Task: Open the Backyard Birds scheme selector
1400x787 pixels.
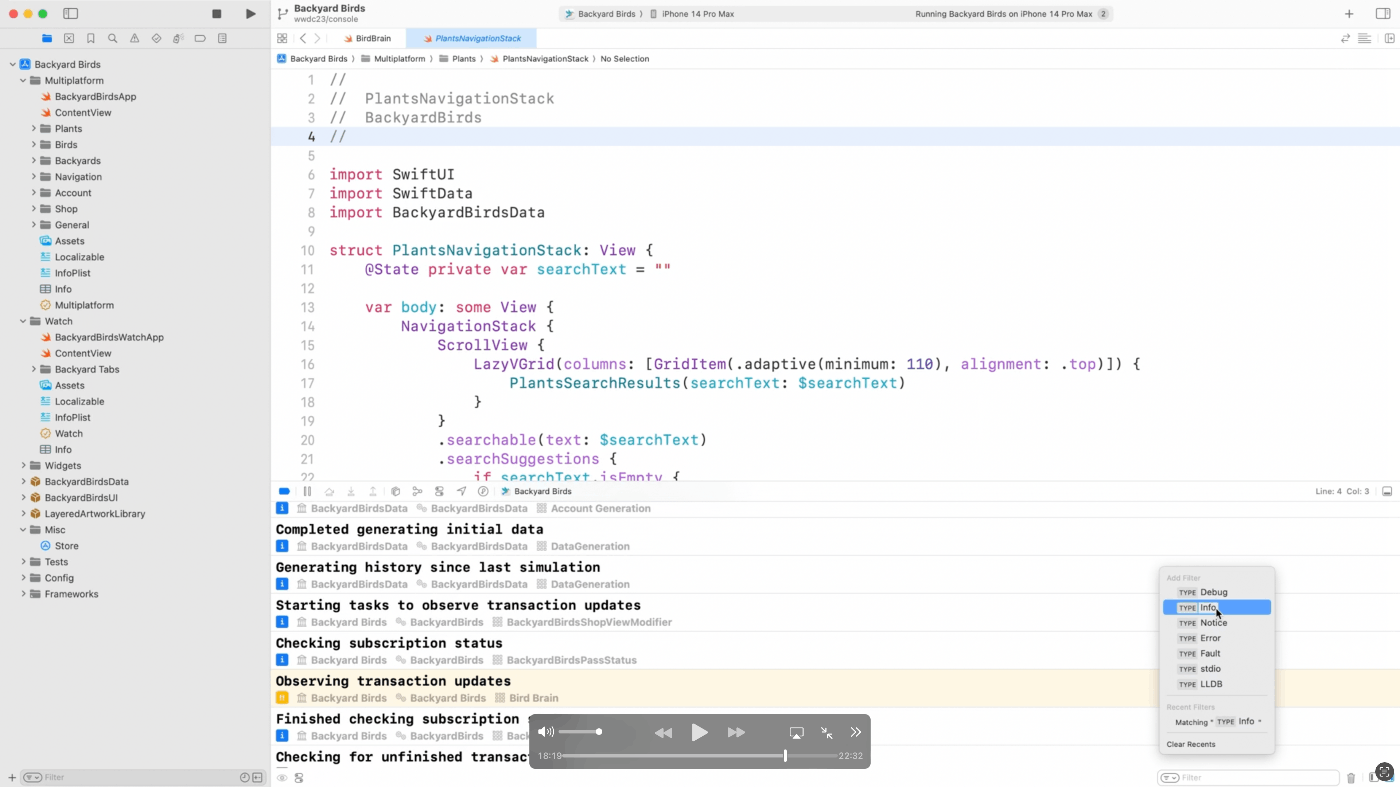Action: click(x=602, y=14)
